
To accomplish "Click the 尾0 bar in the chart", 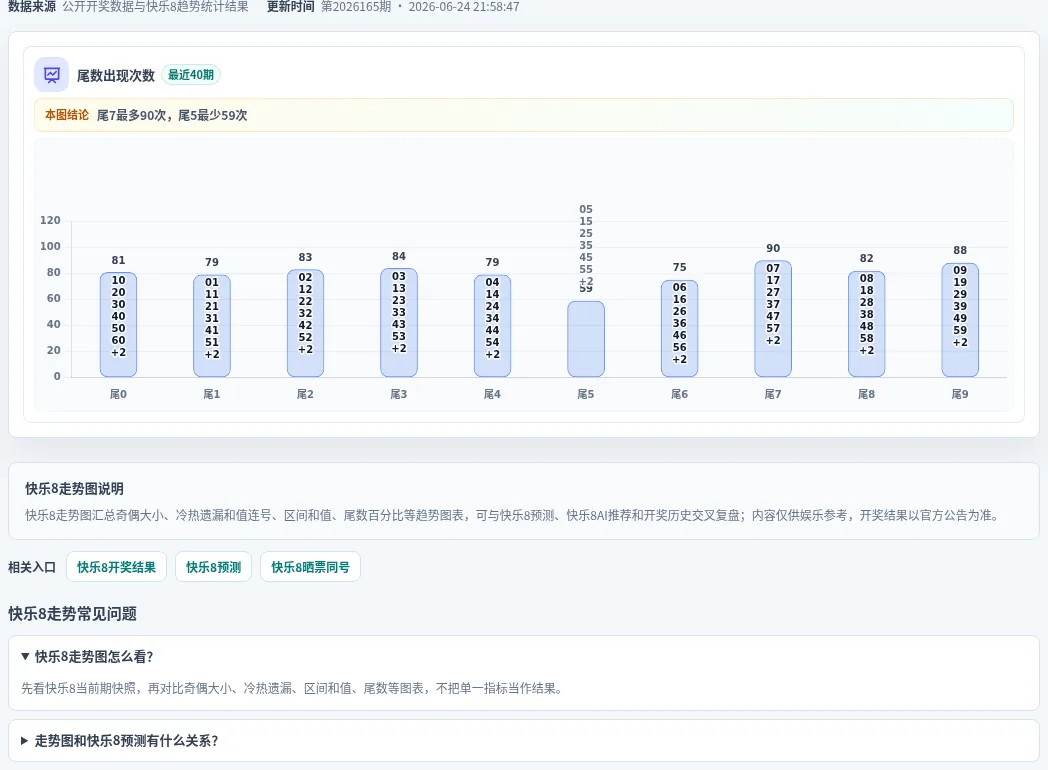I will click(x=118, y=324).
